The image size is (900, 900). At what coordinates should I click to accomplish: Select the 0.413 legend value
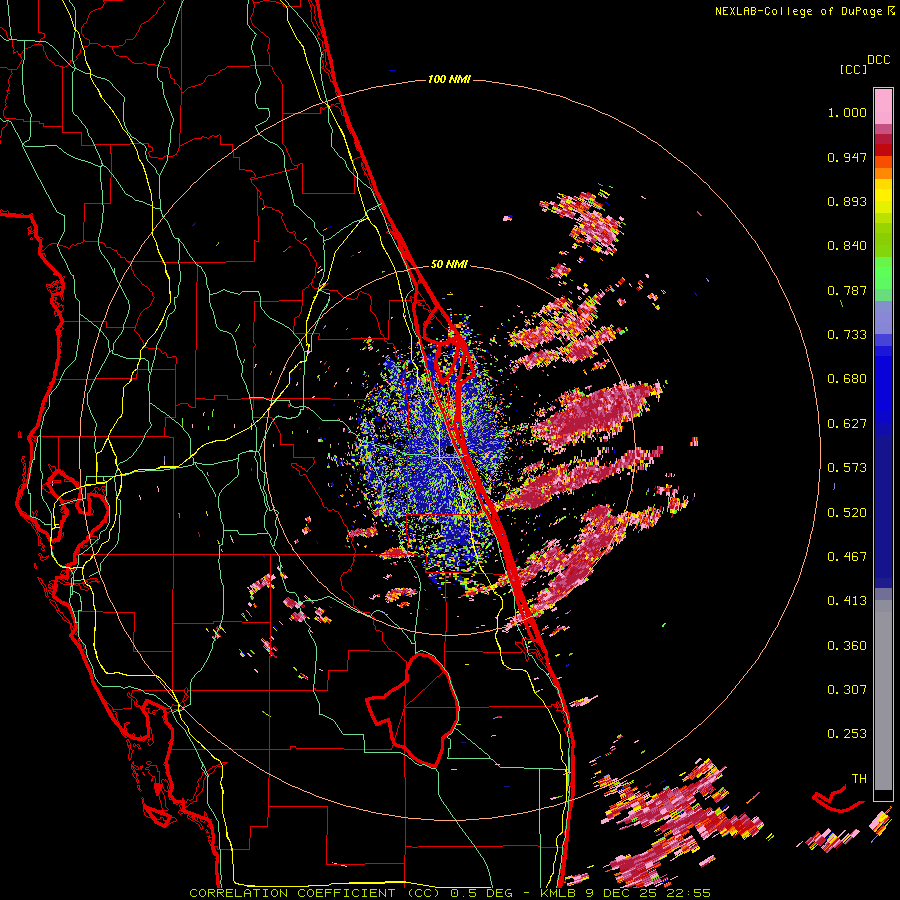coord(847,601)
